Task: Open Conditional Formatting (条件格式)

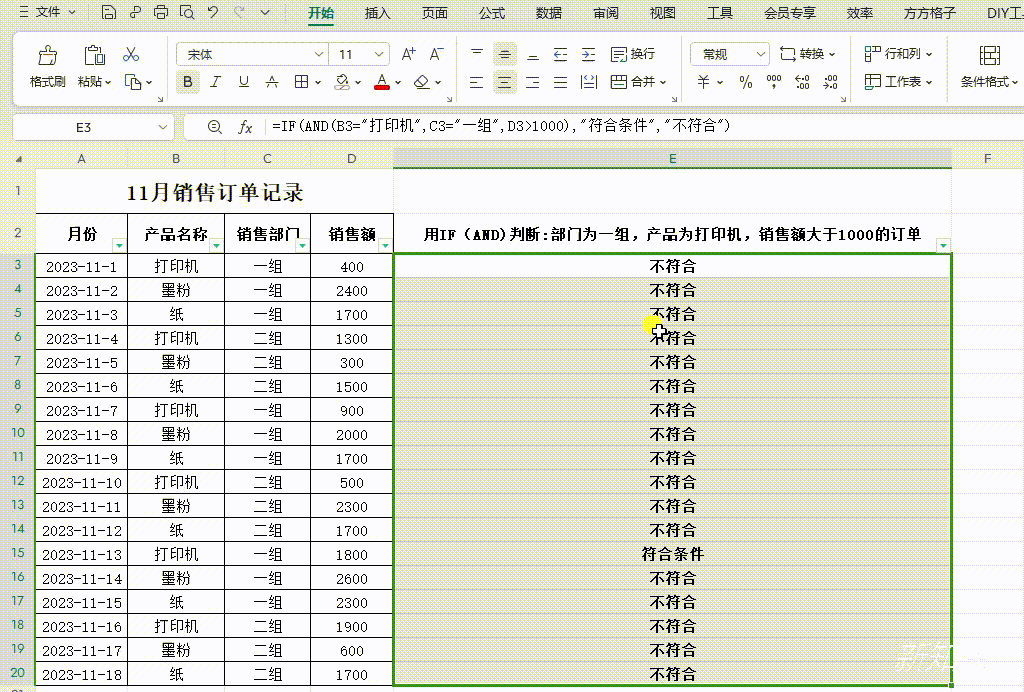Action: click(989, 67)
